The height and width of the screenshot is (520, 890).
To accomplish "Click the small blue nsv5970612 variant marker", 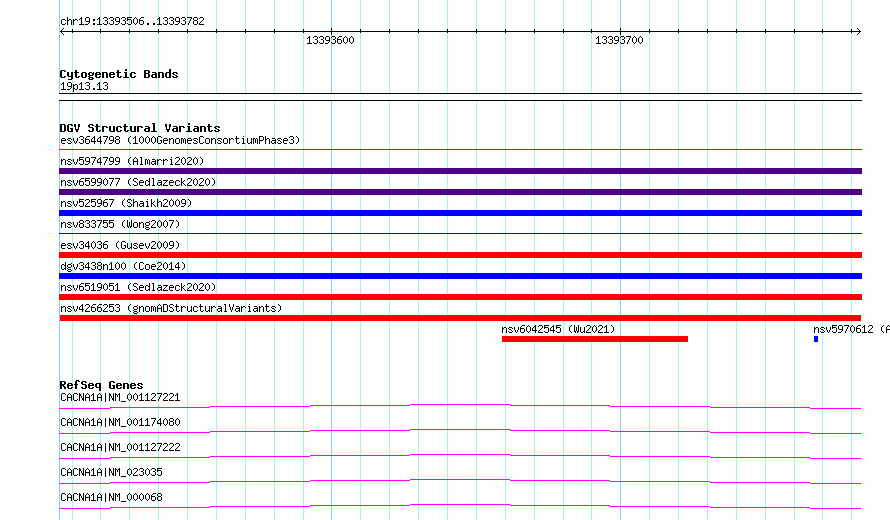I will click(x=816, y=339).
